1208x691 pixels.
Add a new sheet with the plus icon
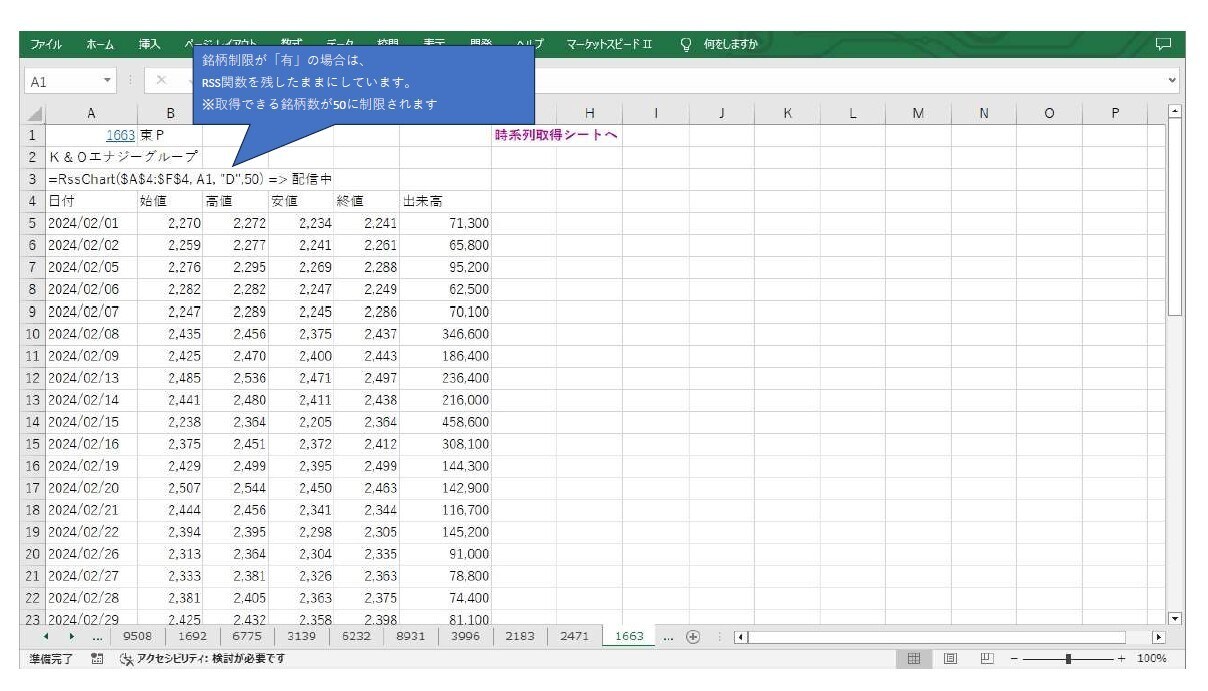point(693,637)
